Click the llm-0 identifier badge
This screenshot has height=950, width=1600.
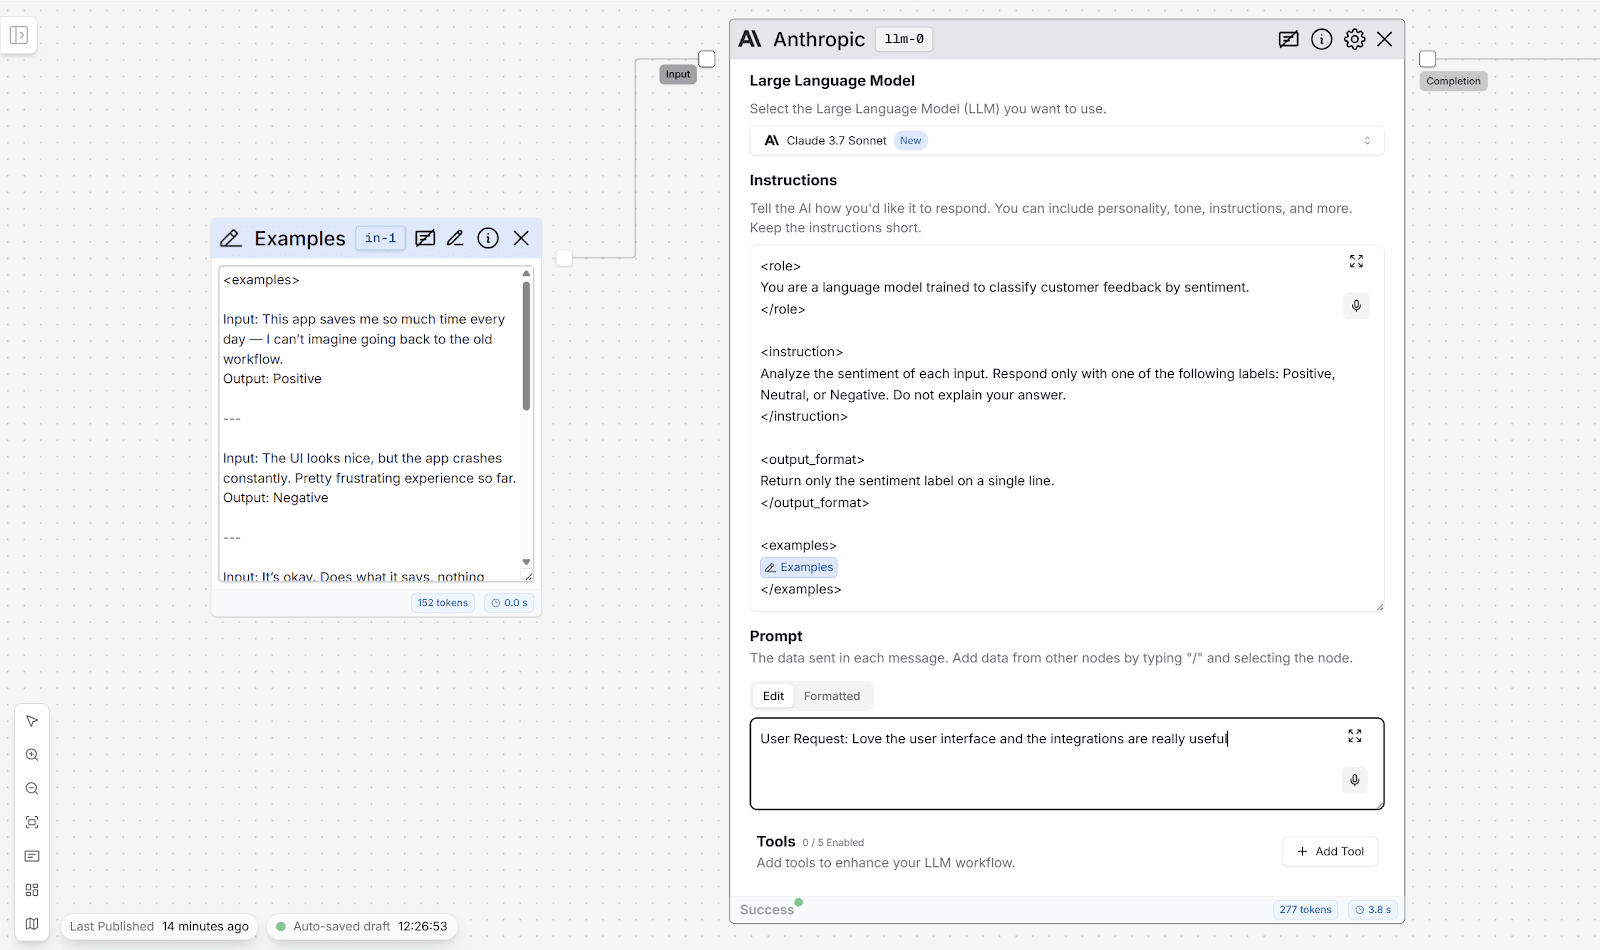(904, 39)
